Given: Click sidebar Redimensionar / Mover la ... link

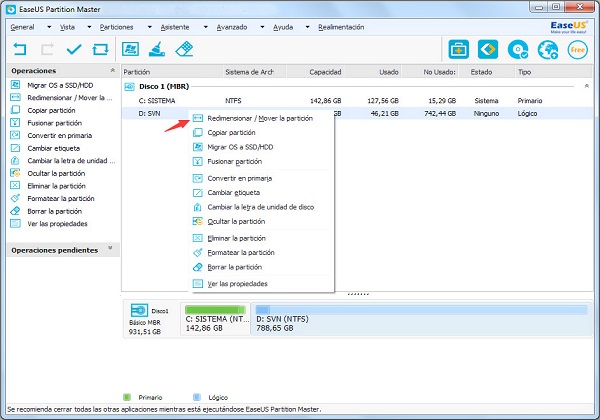Looking at the screenshot, I should point(70,98).
